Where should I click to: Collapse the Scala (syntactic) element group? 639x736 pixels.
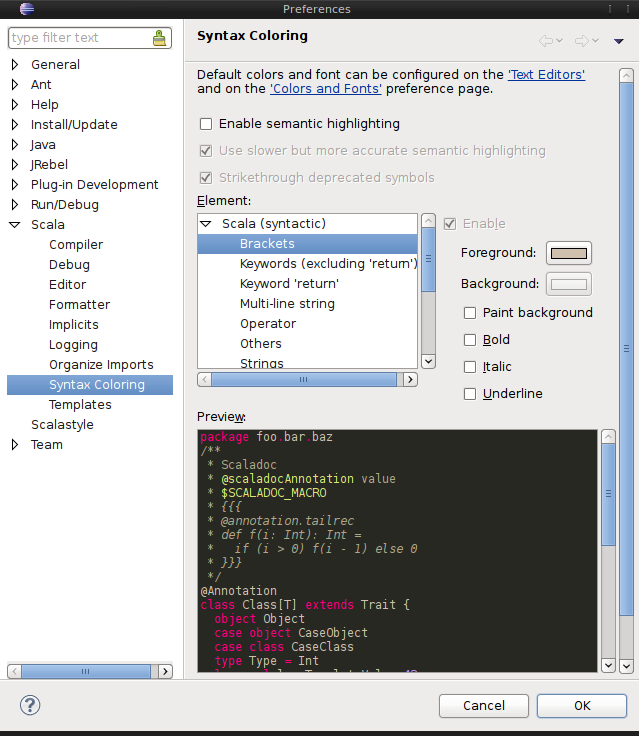(x=206, y=224)
